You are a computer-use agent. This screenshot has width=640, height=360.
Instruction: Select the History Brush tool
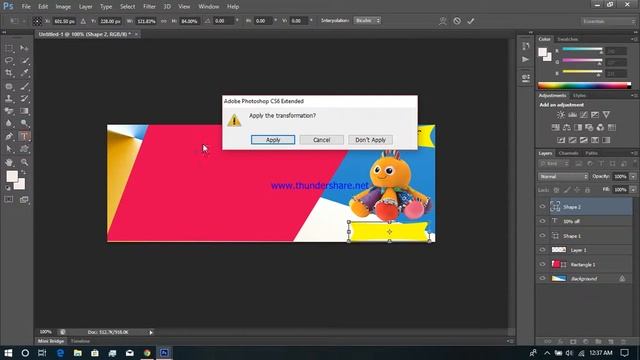pyautogui.click(x=24, y=98)
